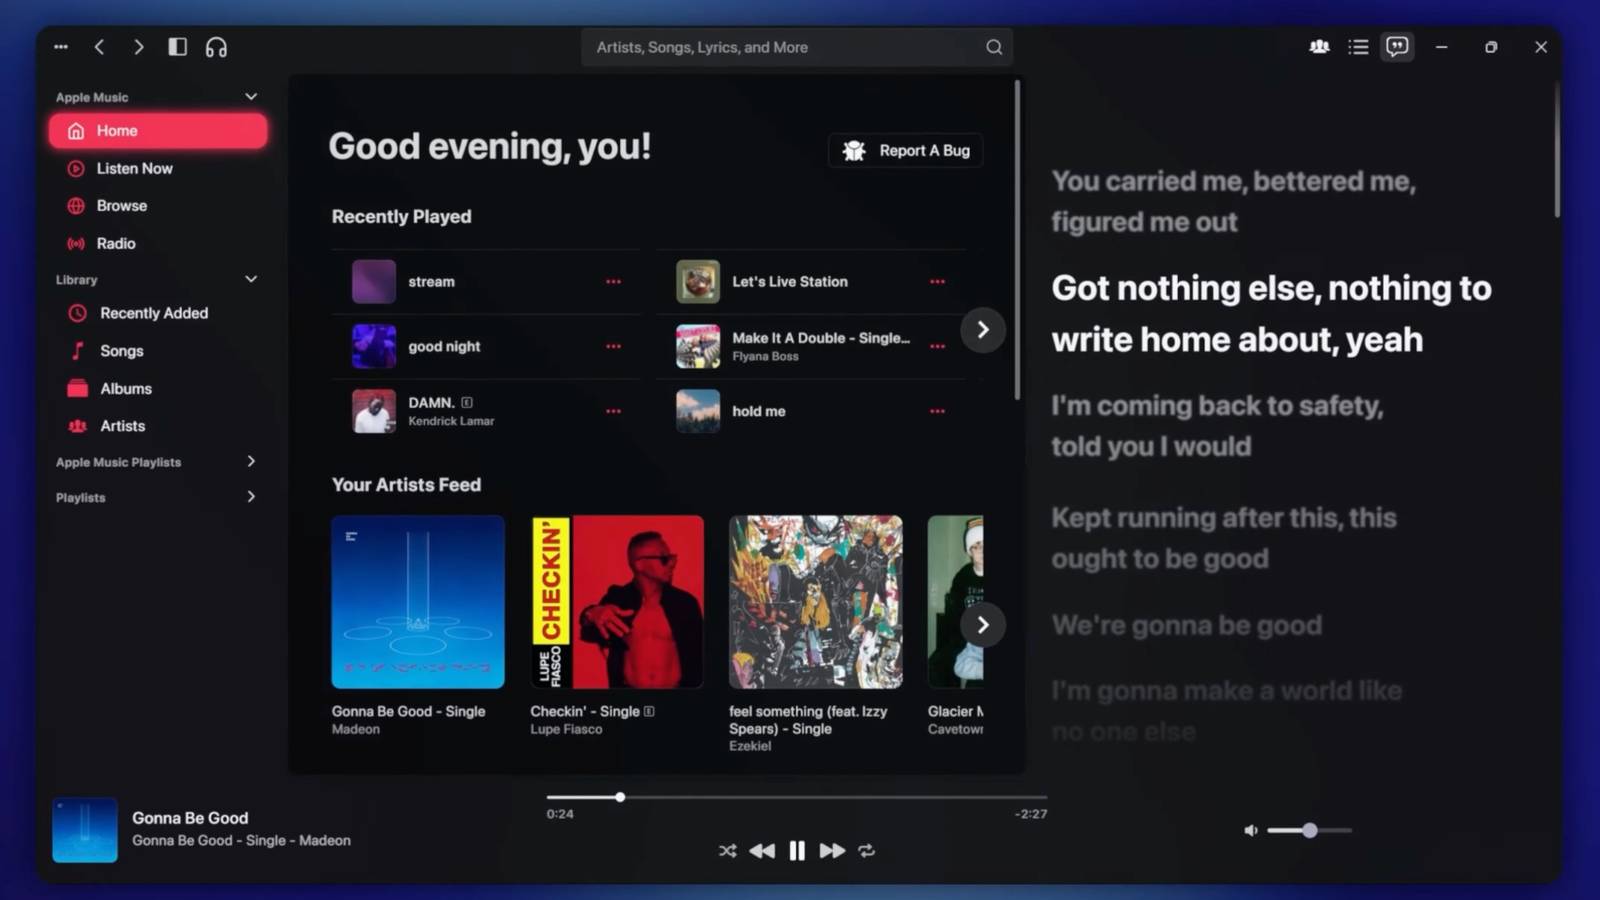Toggle shuffle playback
Image resolution: width=1600 pixels, height=900 pixels.
[x=727, y=851]
